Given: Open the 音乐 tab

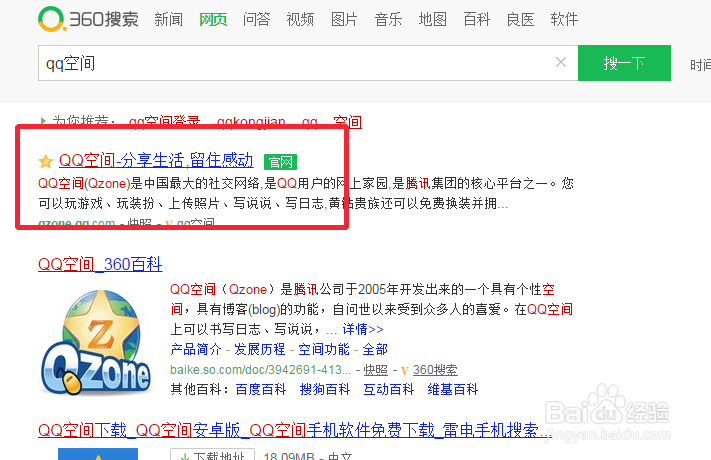Looking at the screenshot, I should (x=388, y=20).
